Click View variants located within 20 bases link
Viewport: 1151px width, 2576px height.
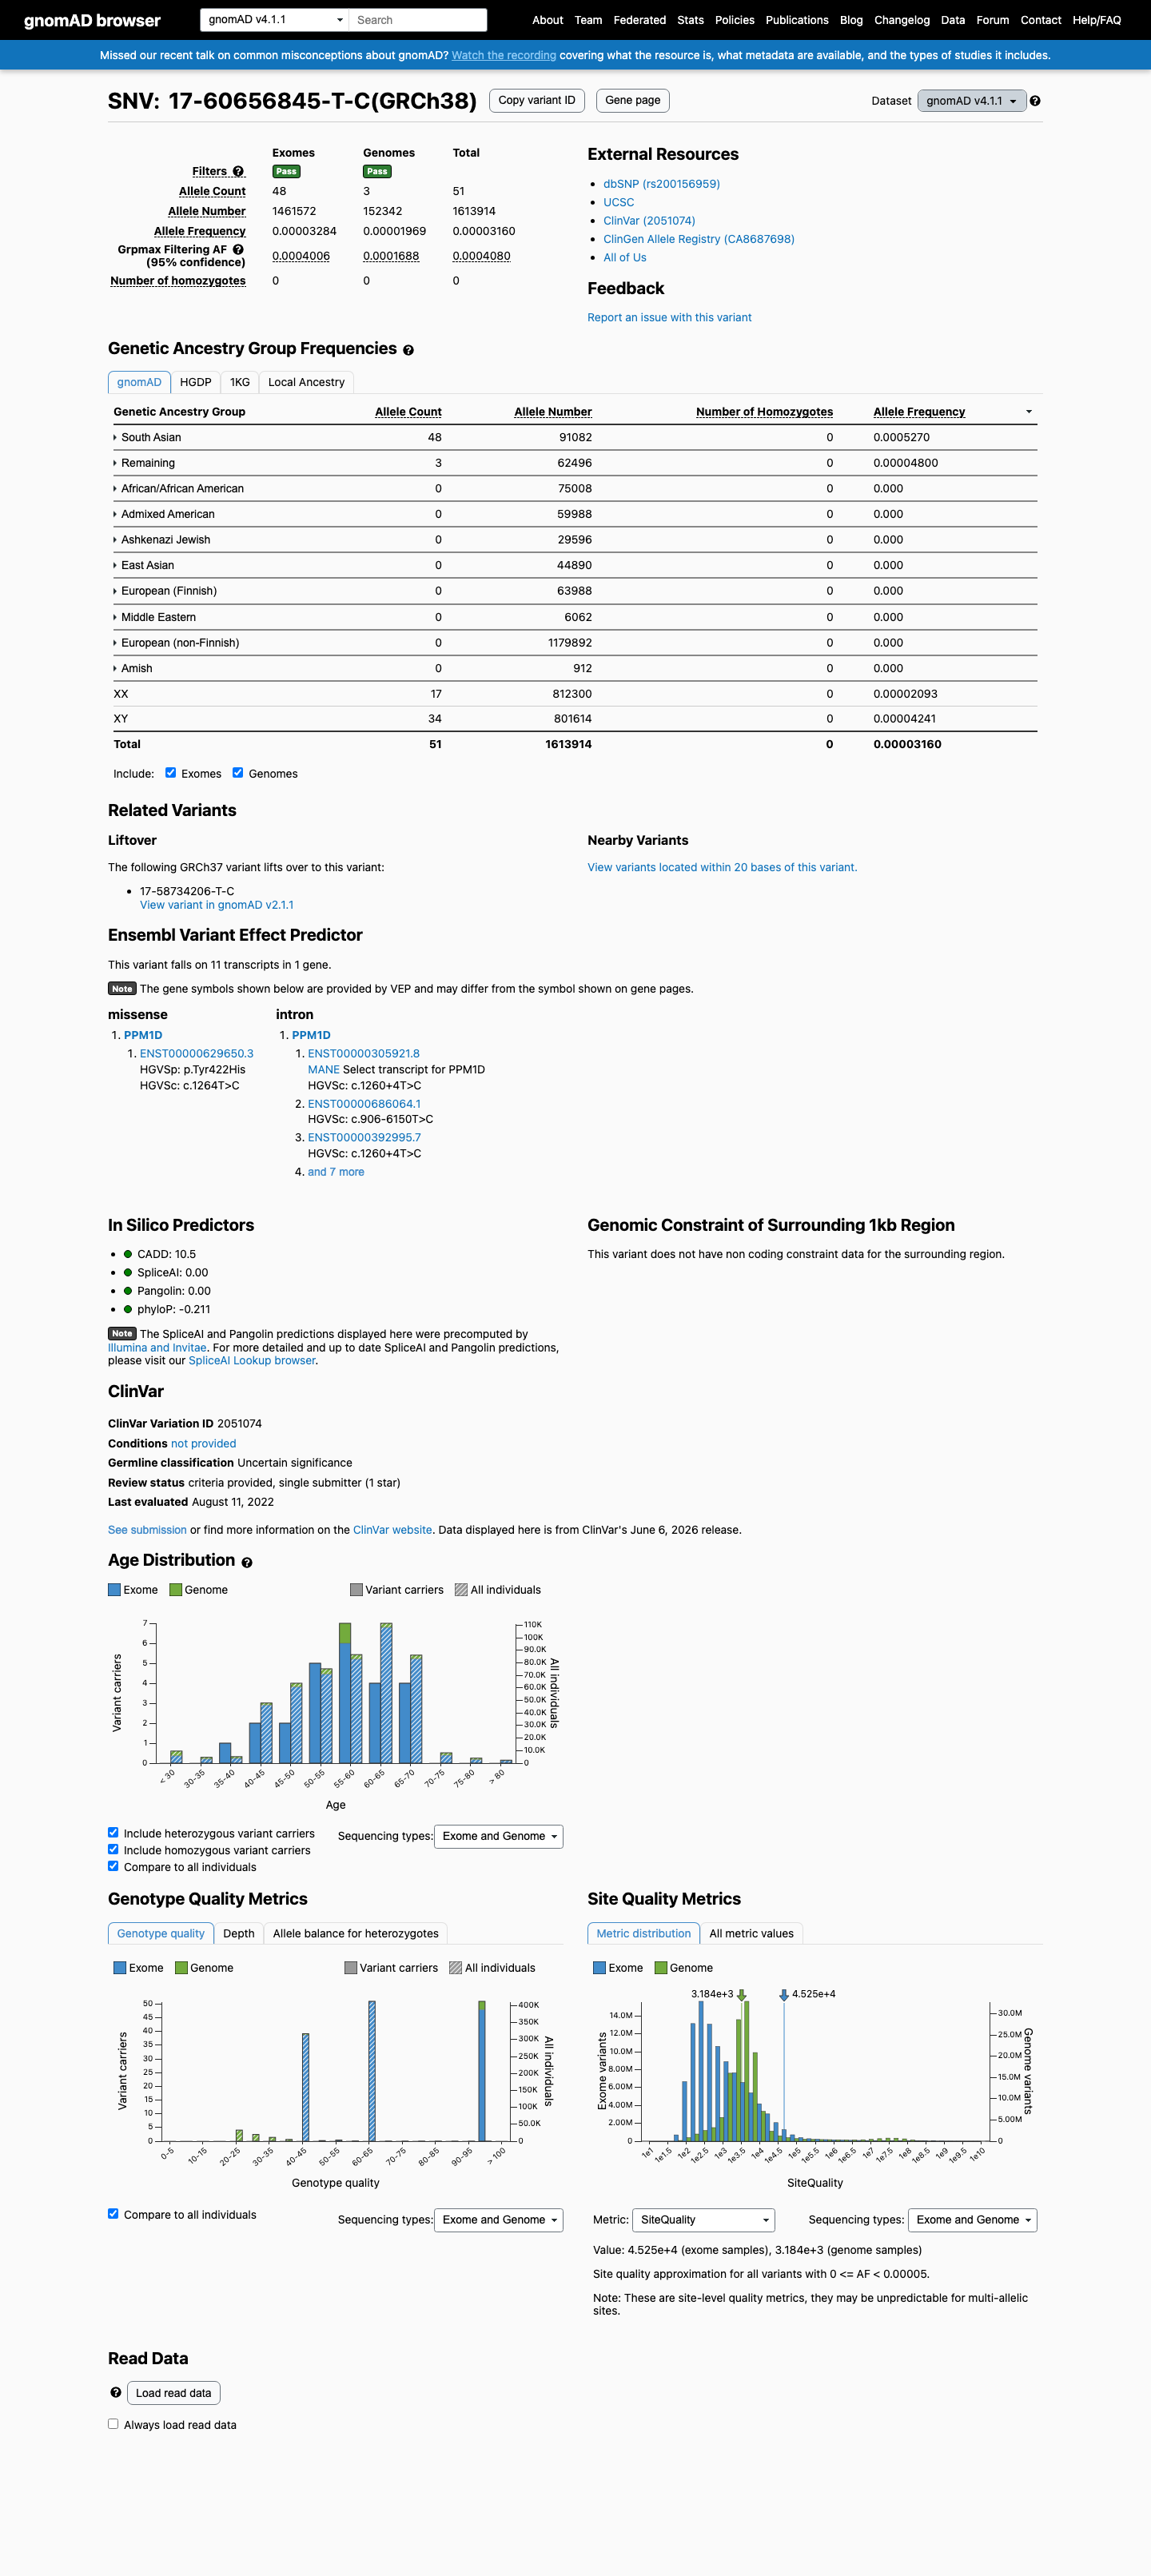pyautogui.click(x=722, y=868)
